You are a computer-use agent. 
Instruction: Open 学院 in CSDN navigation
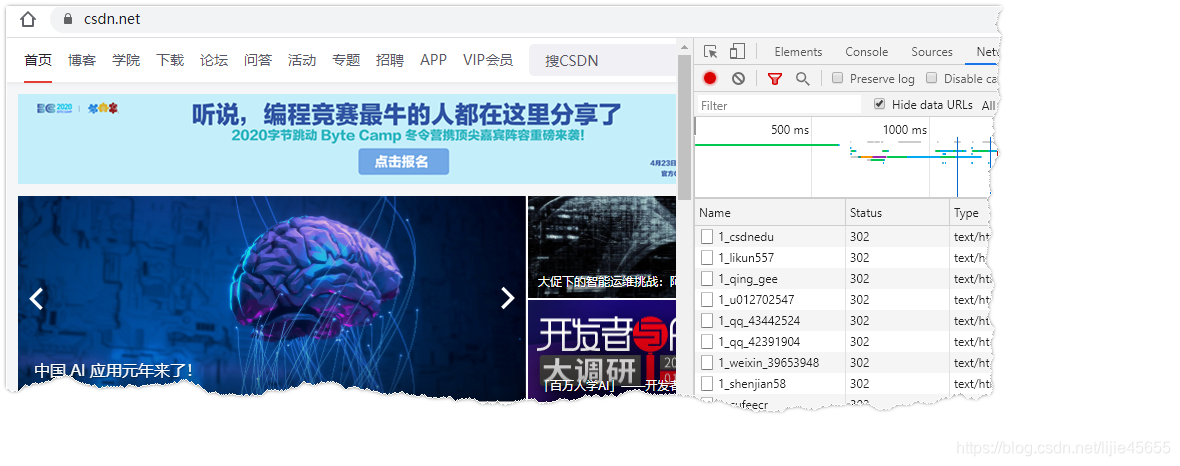(x=126, y=60)
